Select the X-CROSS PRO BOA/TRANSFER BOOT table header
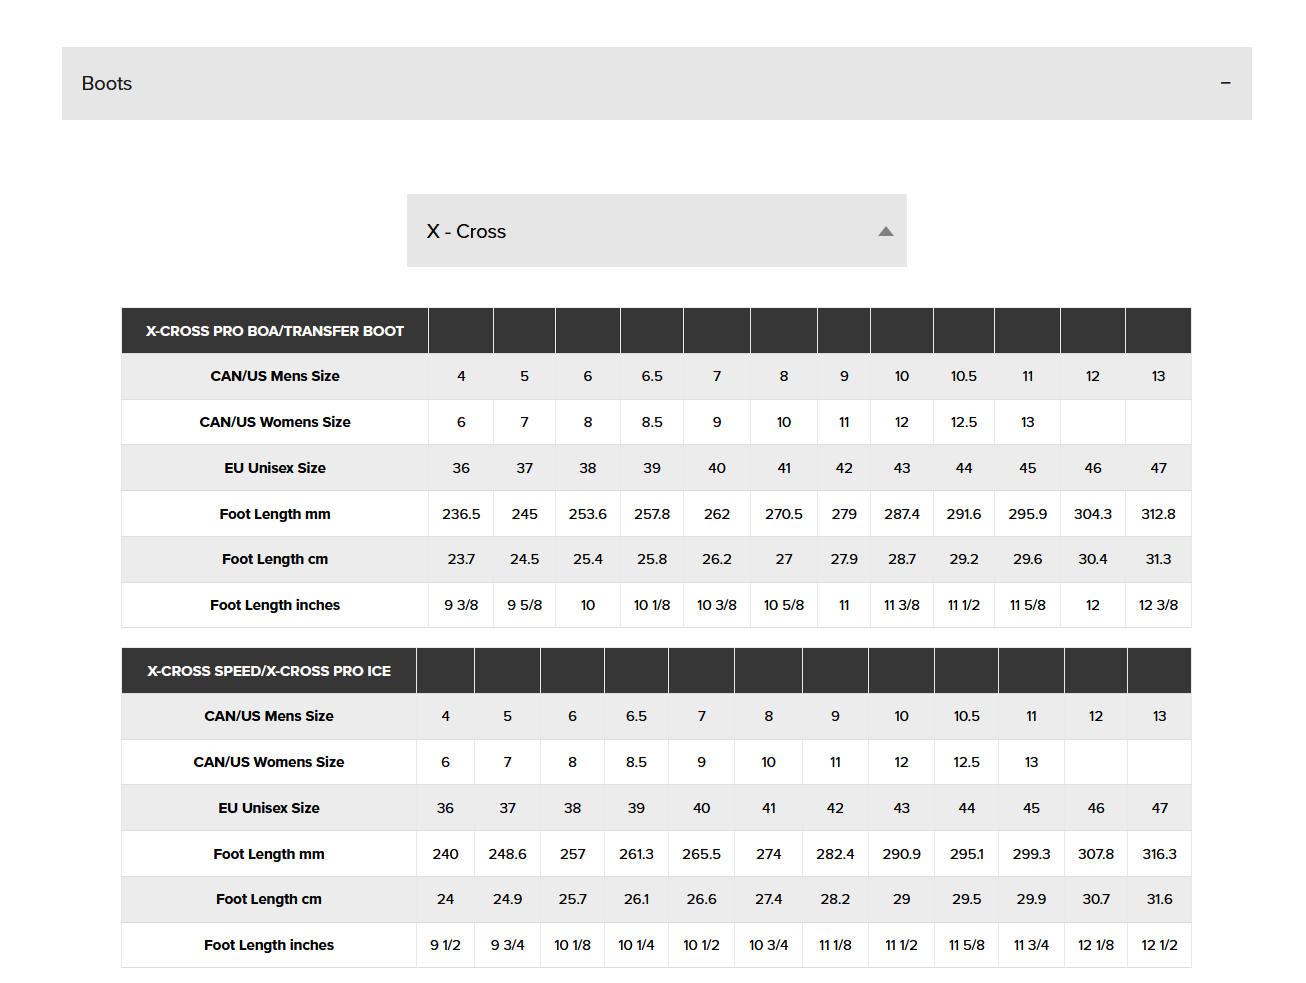The image size is (1306, 983). pos(275,331)
